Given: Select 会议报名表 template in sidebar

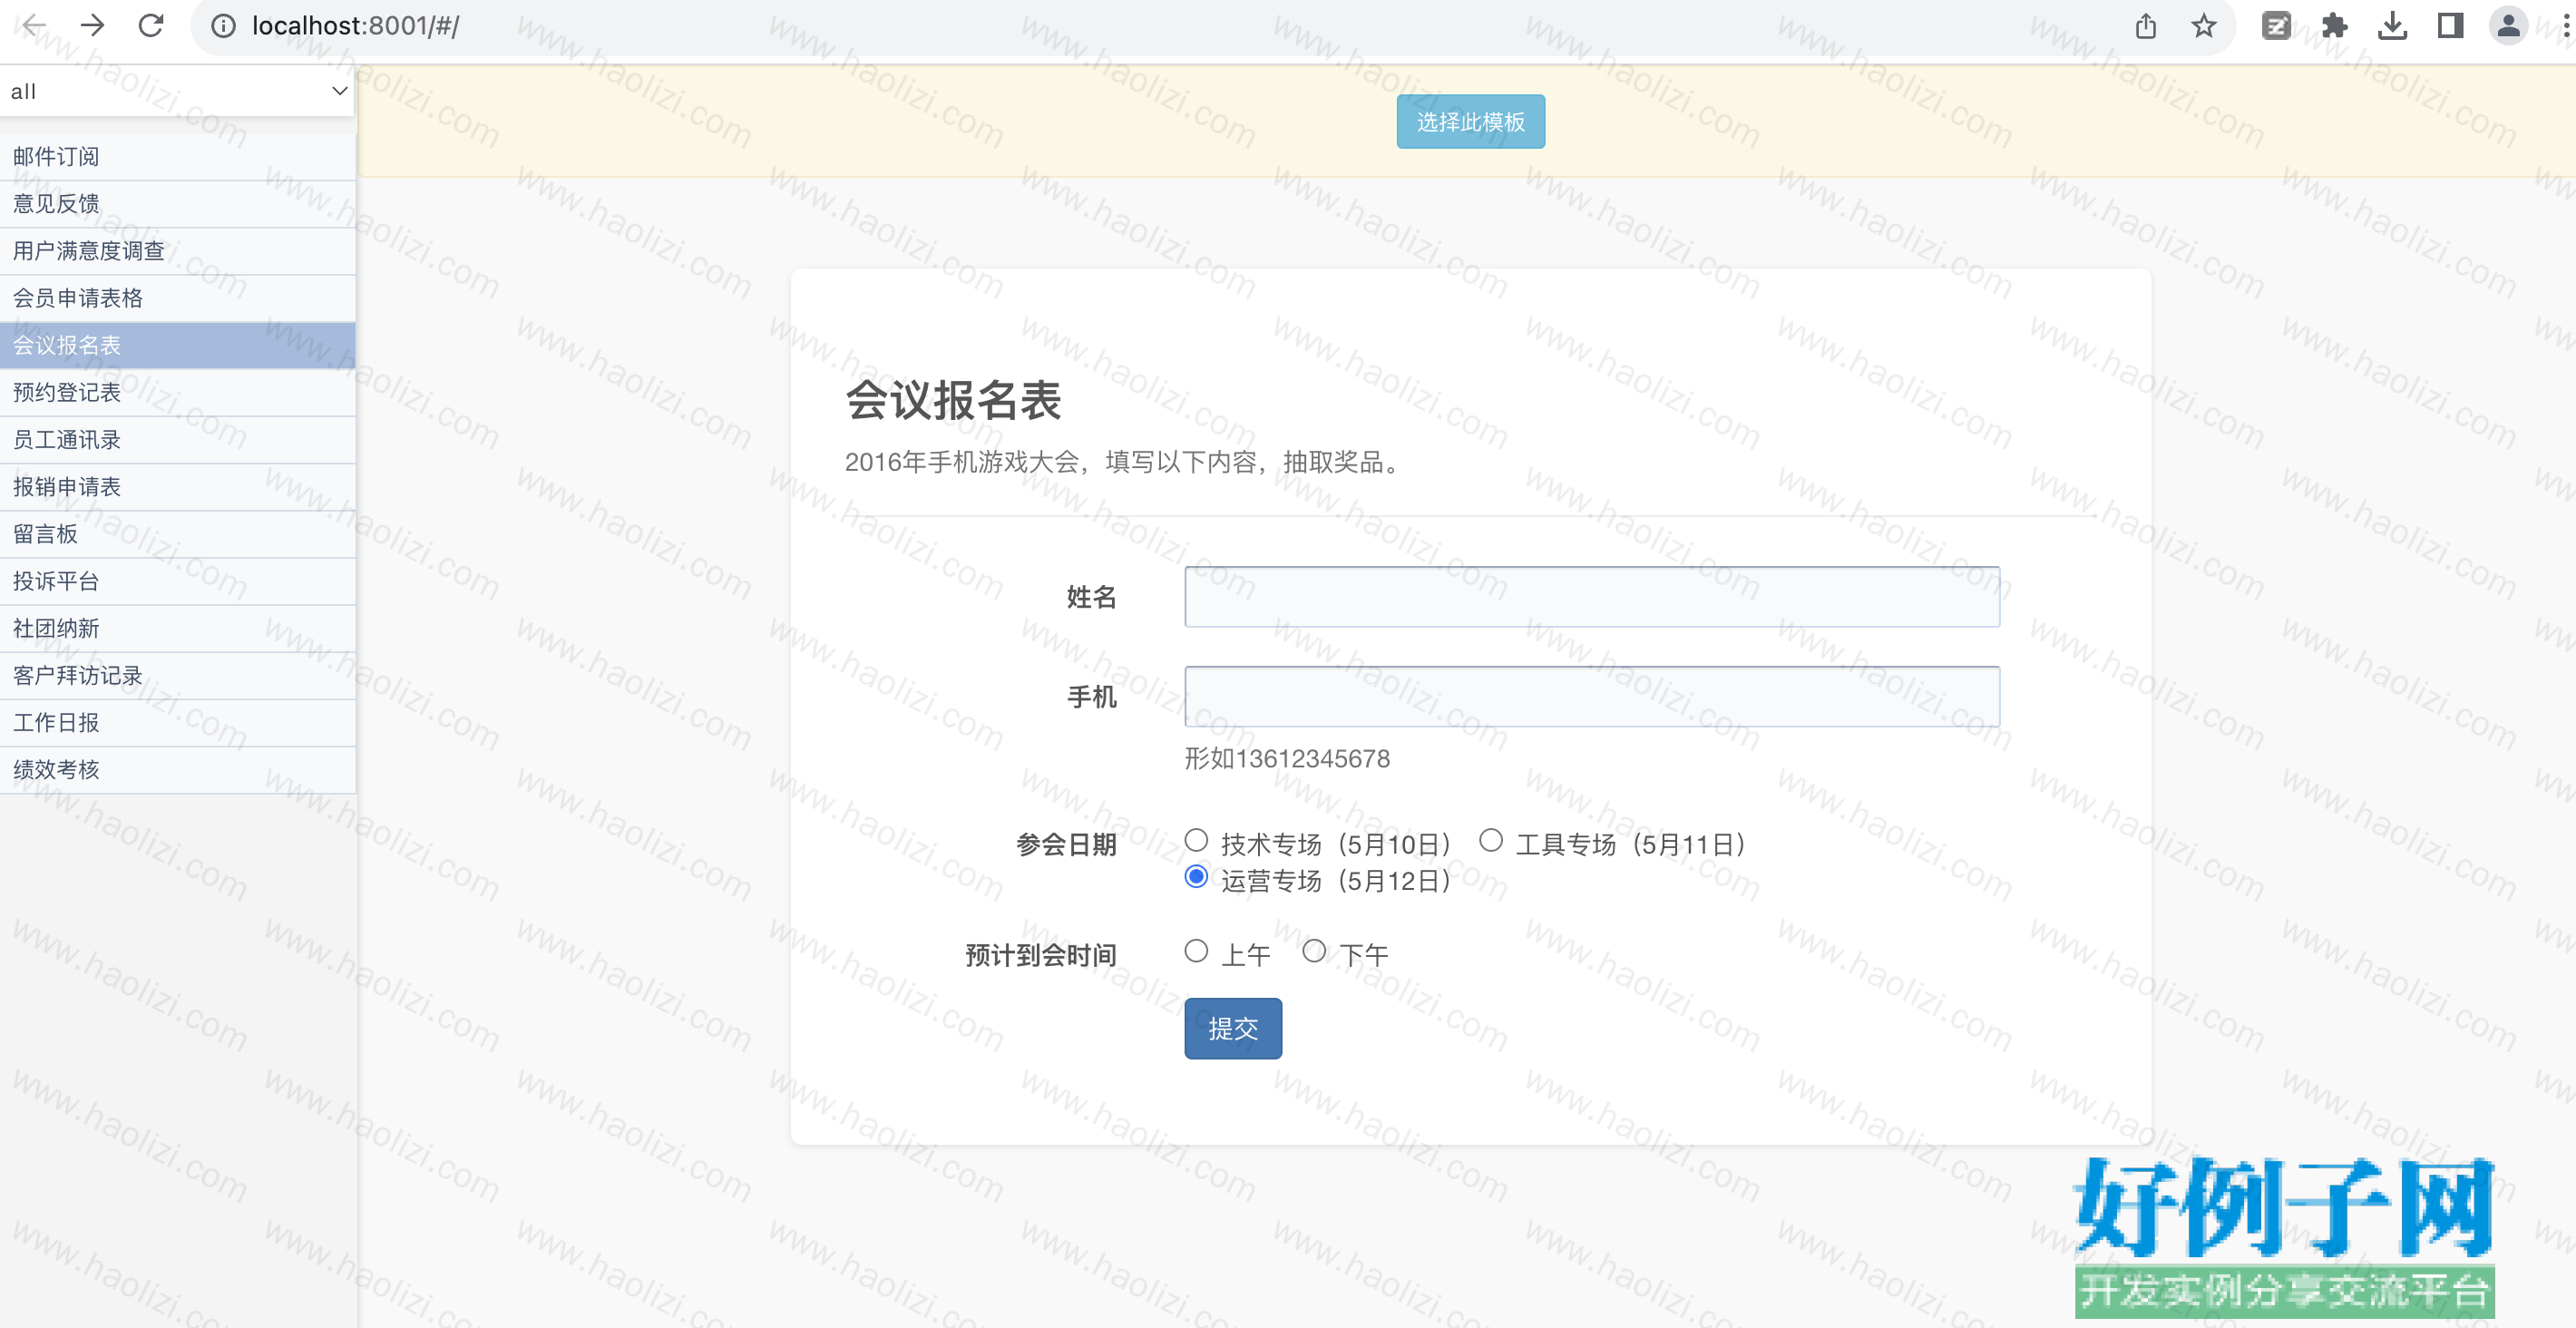Looking at the screenshot, I should coord(178,345).
